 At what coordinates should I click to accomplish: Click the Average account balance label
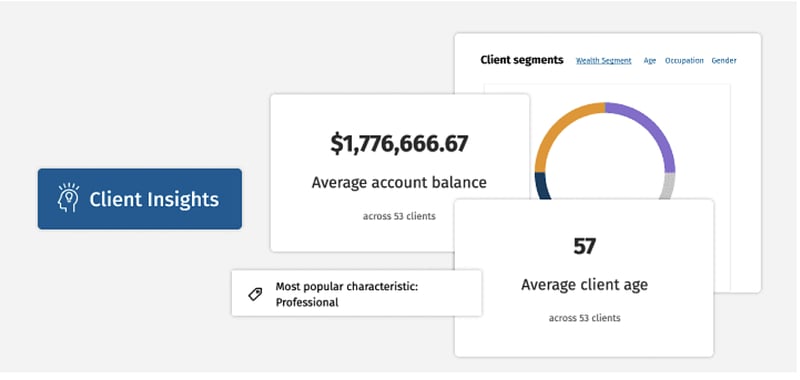(x=399, y=182)
